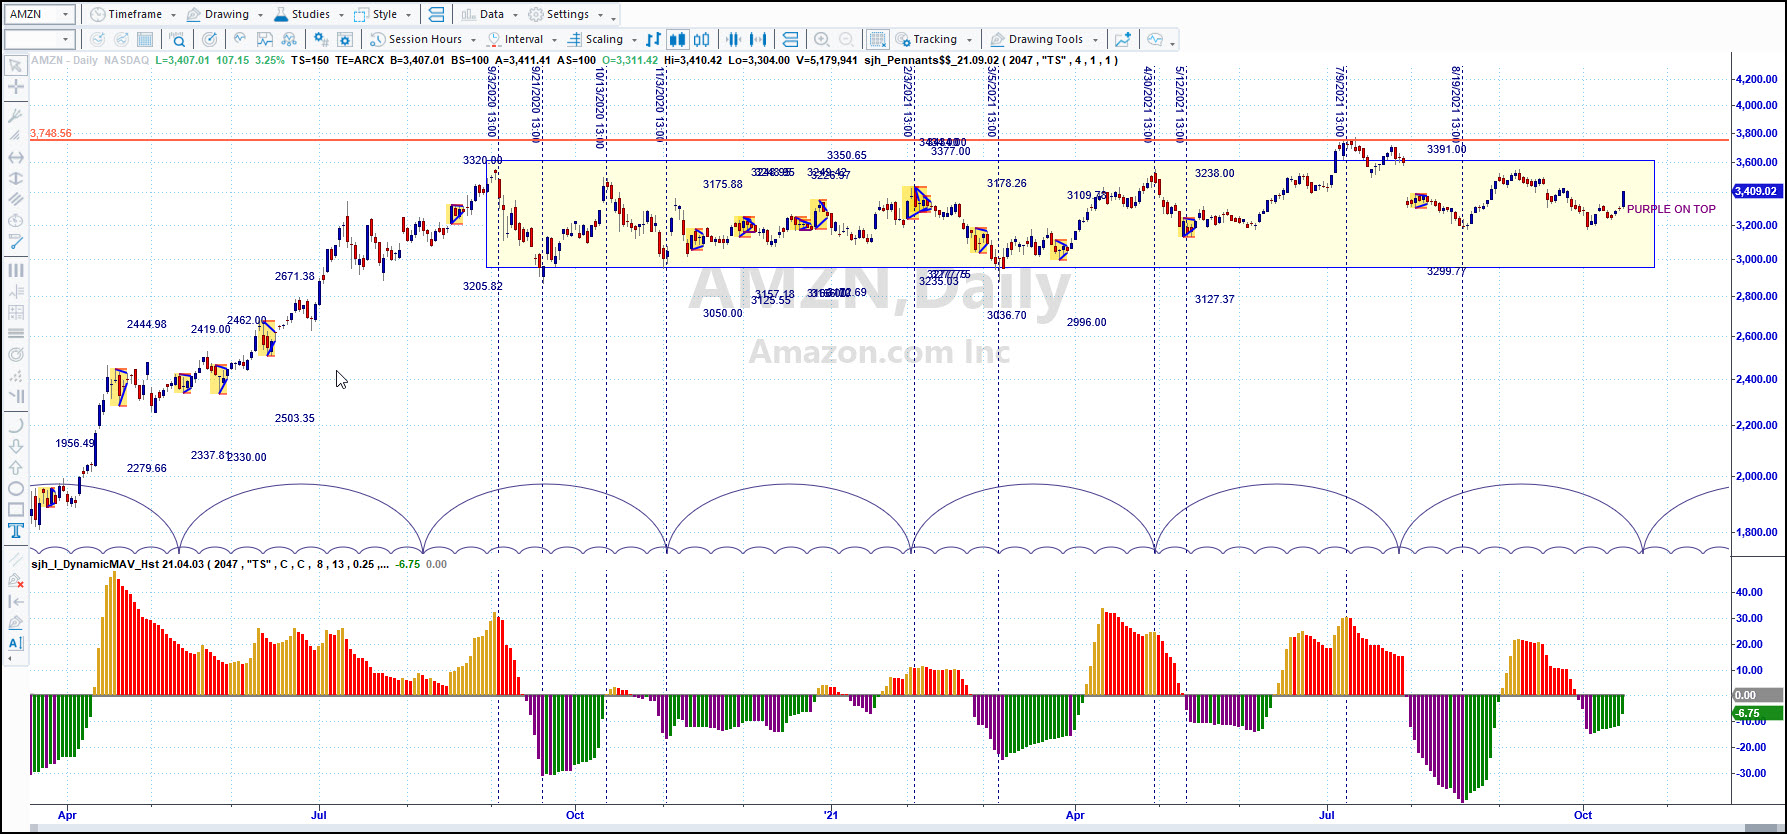Select the large T text drawing tool

(15, 531)
